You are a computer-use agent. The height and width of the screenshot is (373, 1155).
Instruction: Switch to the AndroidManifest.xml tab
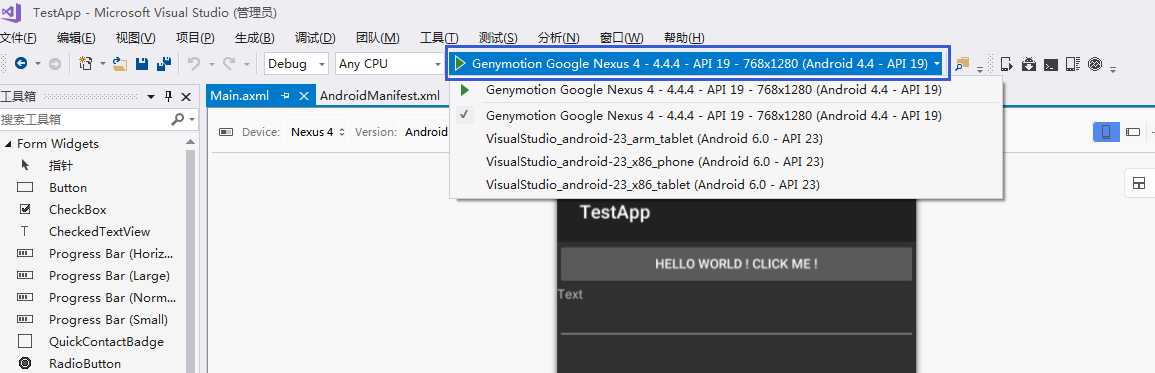pyautogui.click(x=380, y=96)
